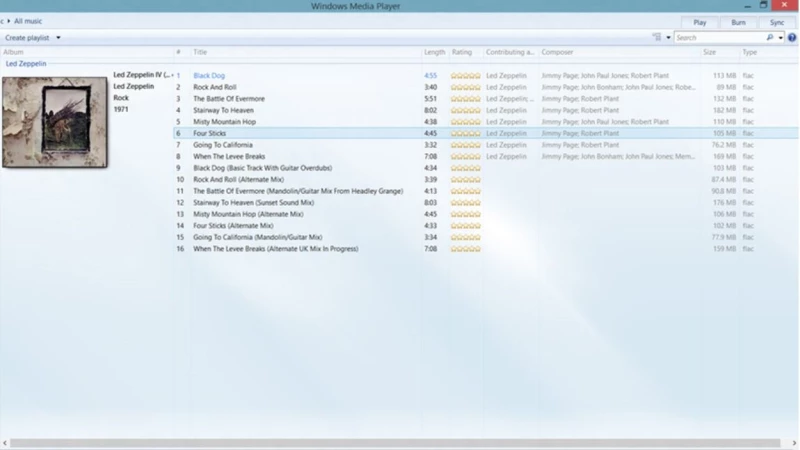Open the Help icon
This screenshot has height=450, width=800.
[792, 37]
